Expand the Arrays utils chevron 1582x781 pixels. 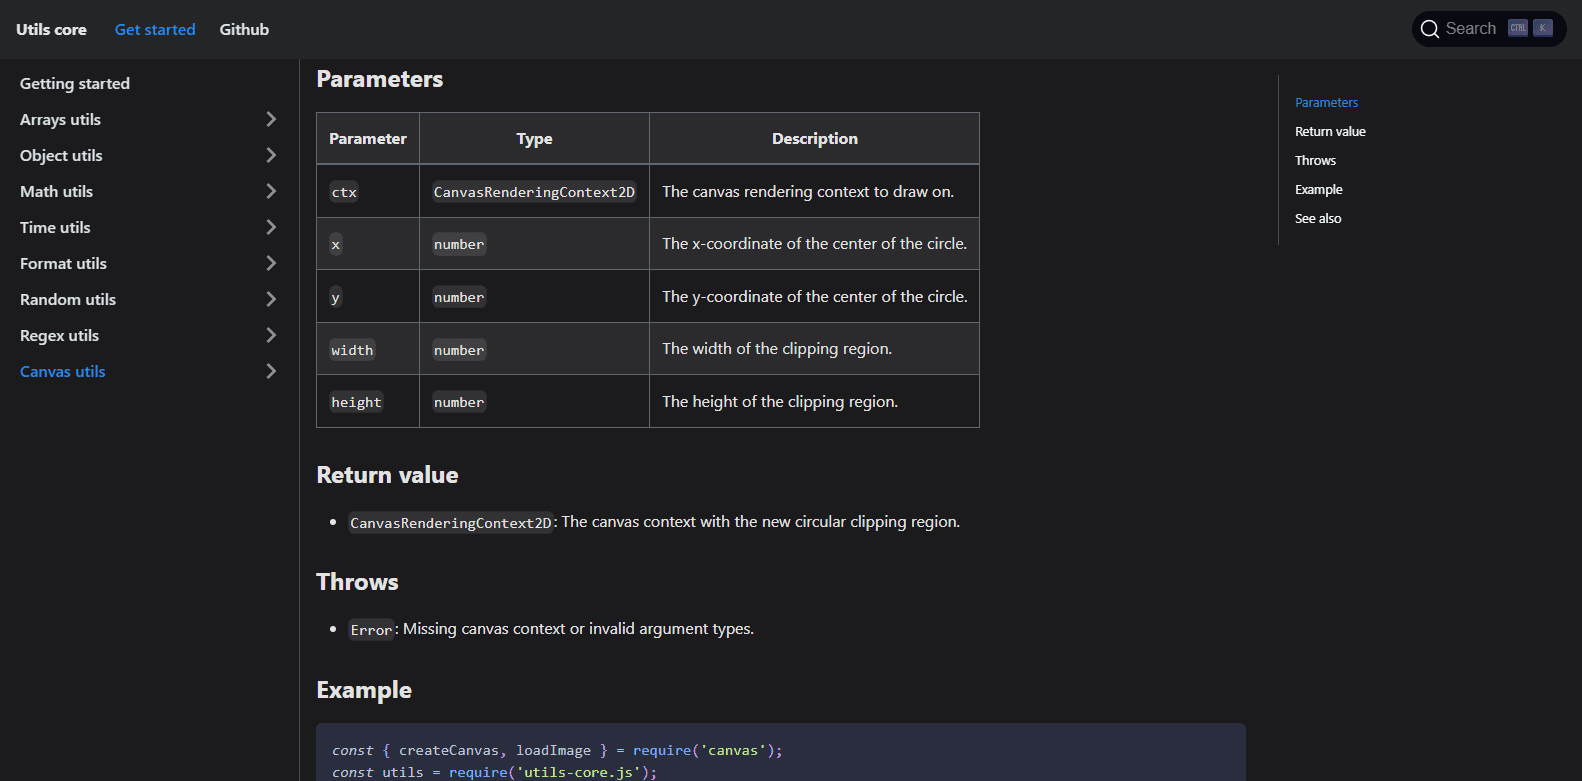(x=271, y=119)
